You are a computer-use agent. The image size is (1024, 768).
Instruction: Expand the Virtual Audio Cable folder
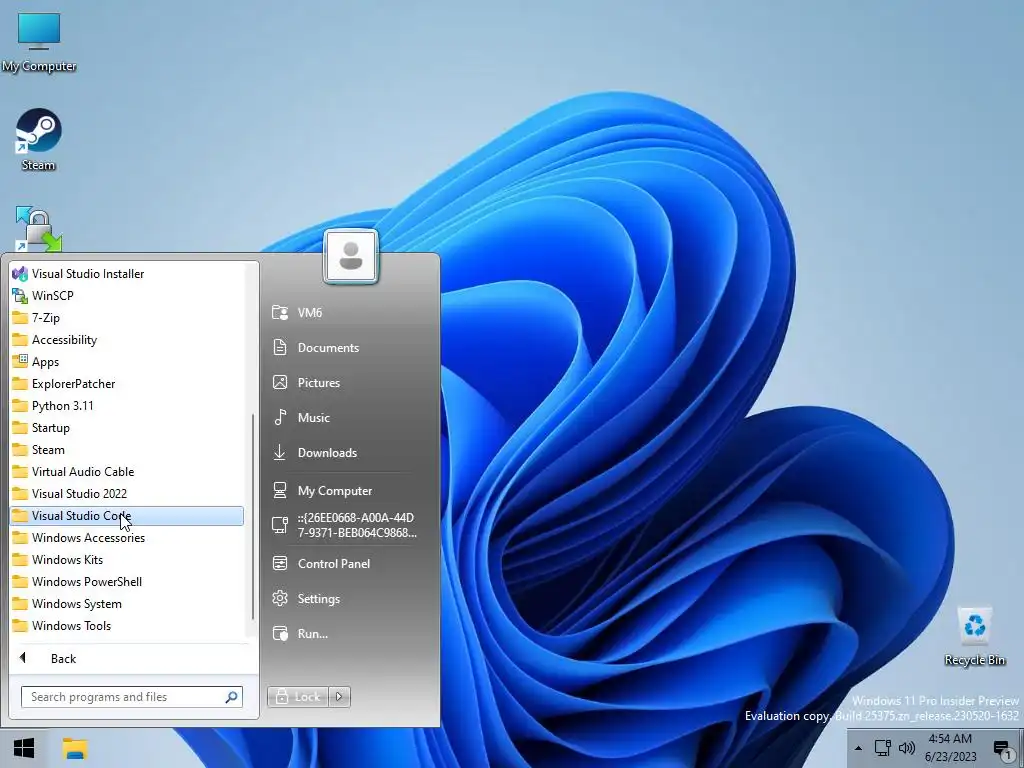tap(127, 472)
